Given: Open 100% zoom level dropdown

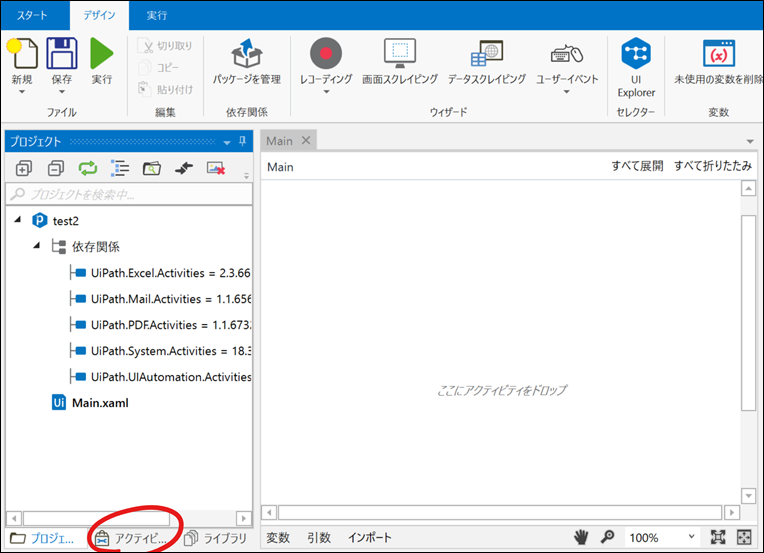Looking at the screenshot, I should click(x=661, y=537).
